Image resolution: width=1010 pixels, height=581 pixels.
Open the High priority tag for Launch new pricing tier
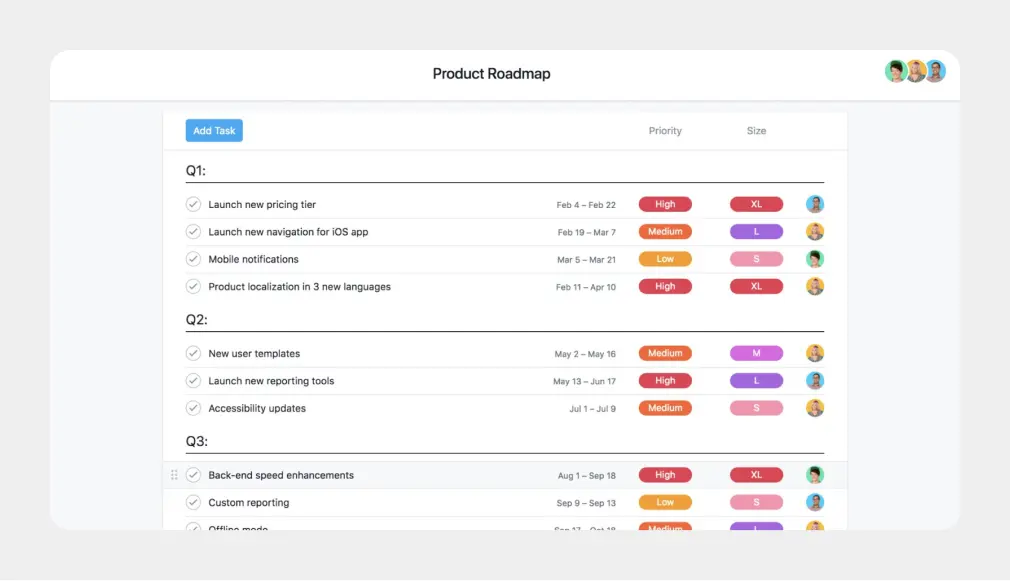[x=665, y=204]
